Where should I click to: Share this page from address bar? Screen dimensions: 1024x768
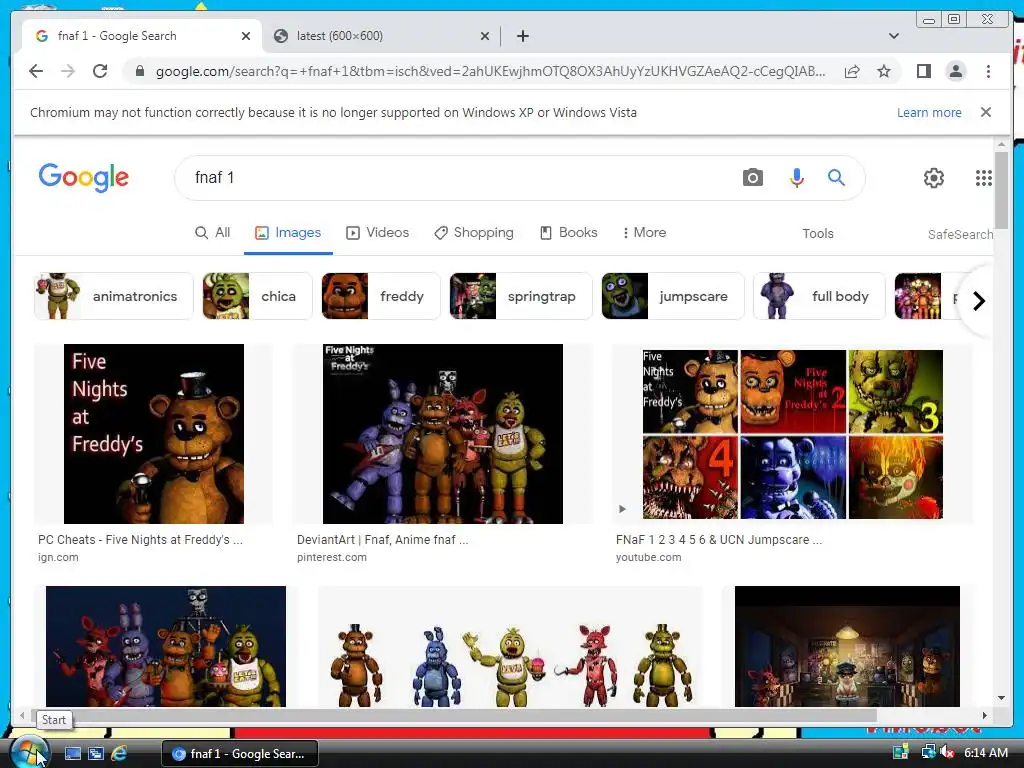click(x=852, y=71)
